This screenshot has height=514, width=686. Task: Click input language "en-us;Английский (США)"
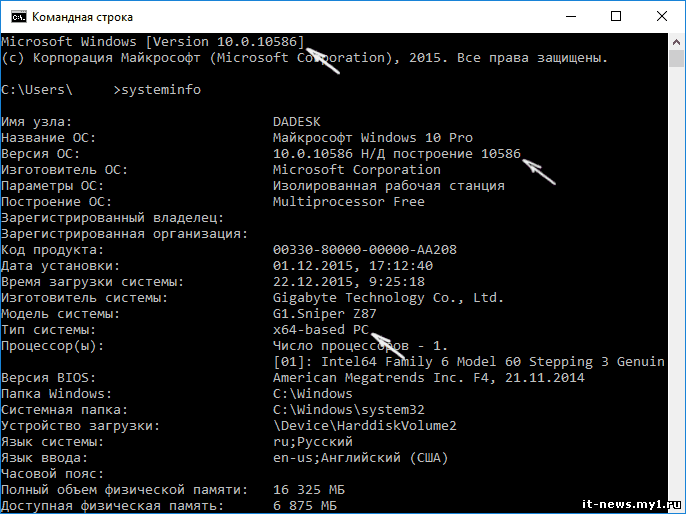(x=360, y=458)
